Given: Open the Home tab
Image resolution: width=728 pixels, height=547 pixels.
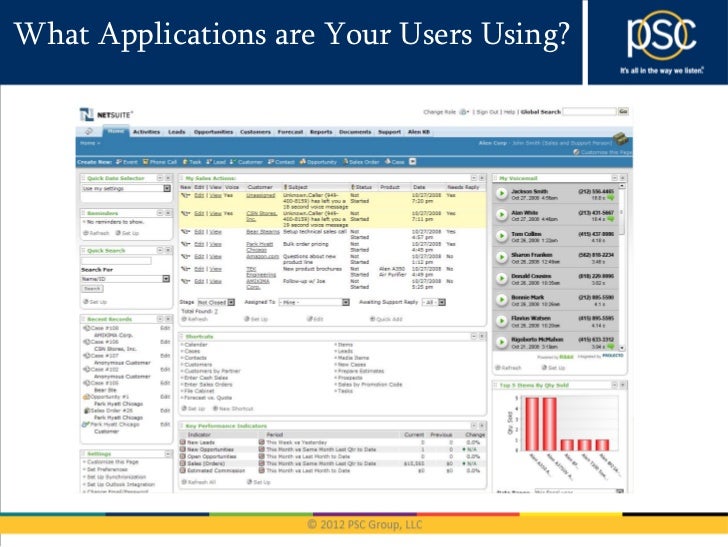Looking at the screenshot, I should (x=116, y=131).
